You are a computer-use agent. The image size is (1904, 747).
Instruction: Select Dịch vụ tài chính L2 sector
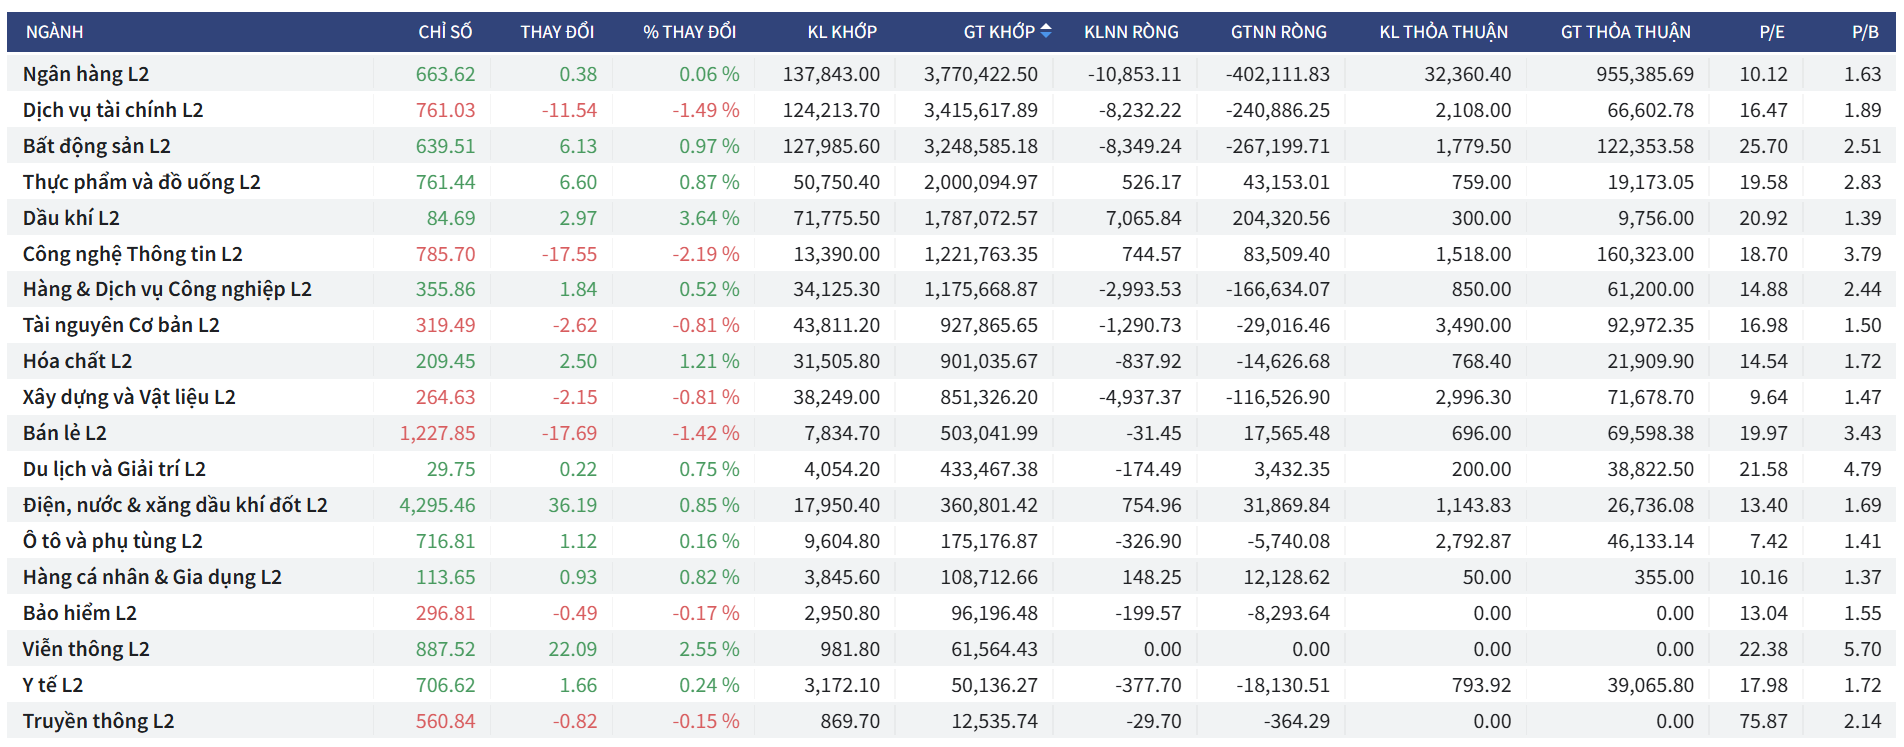(x=113, y=110)
